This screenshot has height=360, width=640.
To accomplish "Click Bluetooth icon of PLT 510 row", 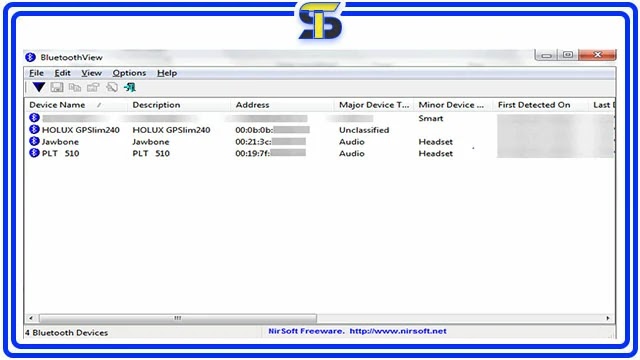I will coord(34,153).
